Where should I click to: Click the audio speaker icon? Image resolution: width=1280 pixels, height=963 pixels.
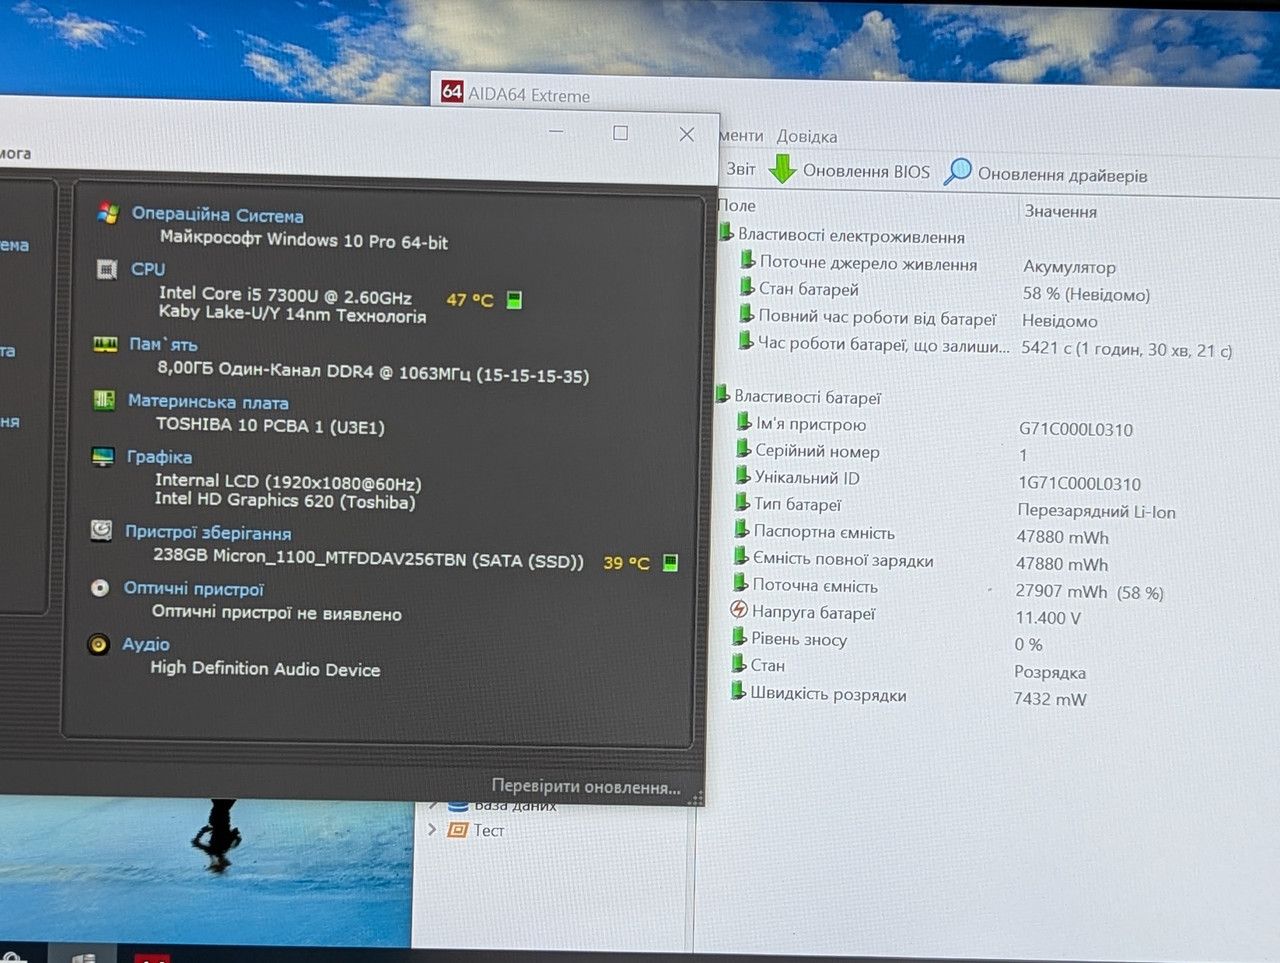point(98,644)
